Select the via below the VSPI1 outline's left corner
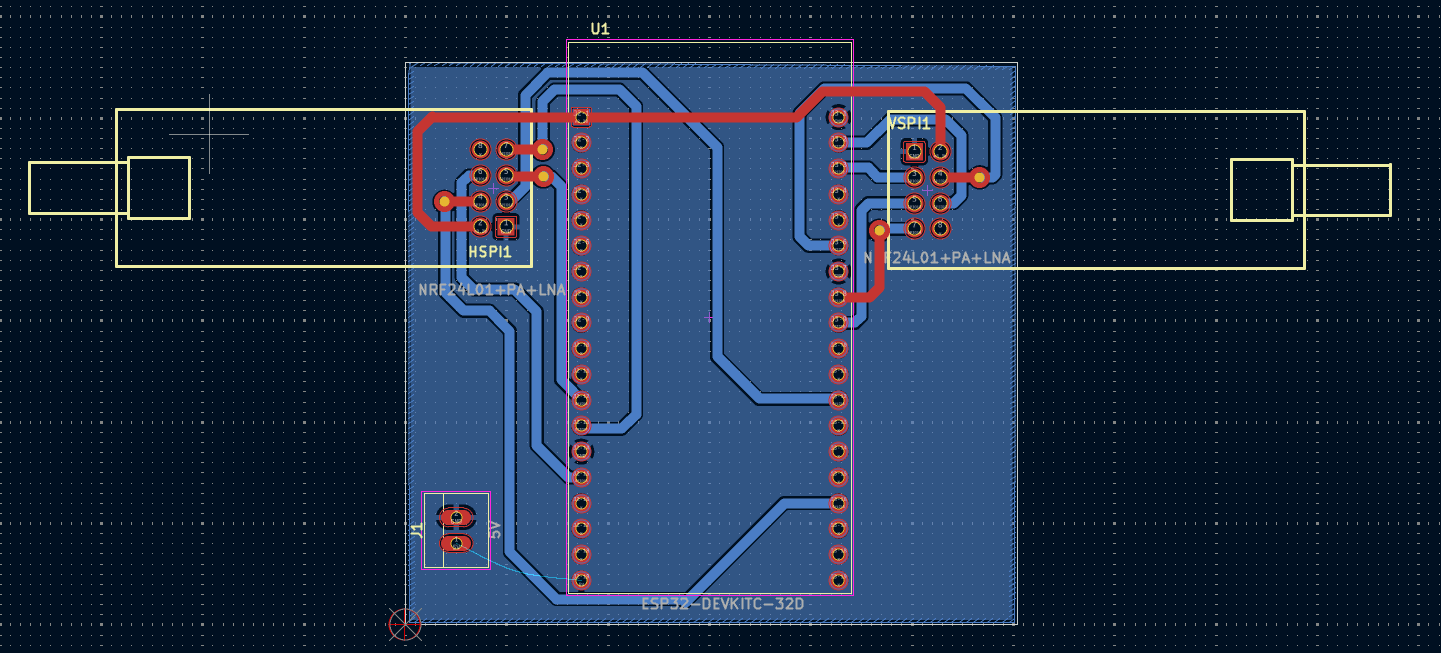Viewport: 1441px width, 653px height. click(879, 230)
